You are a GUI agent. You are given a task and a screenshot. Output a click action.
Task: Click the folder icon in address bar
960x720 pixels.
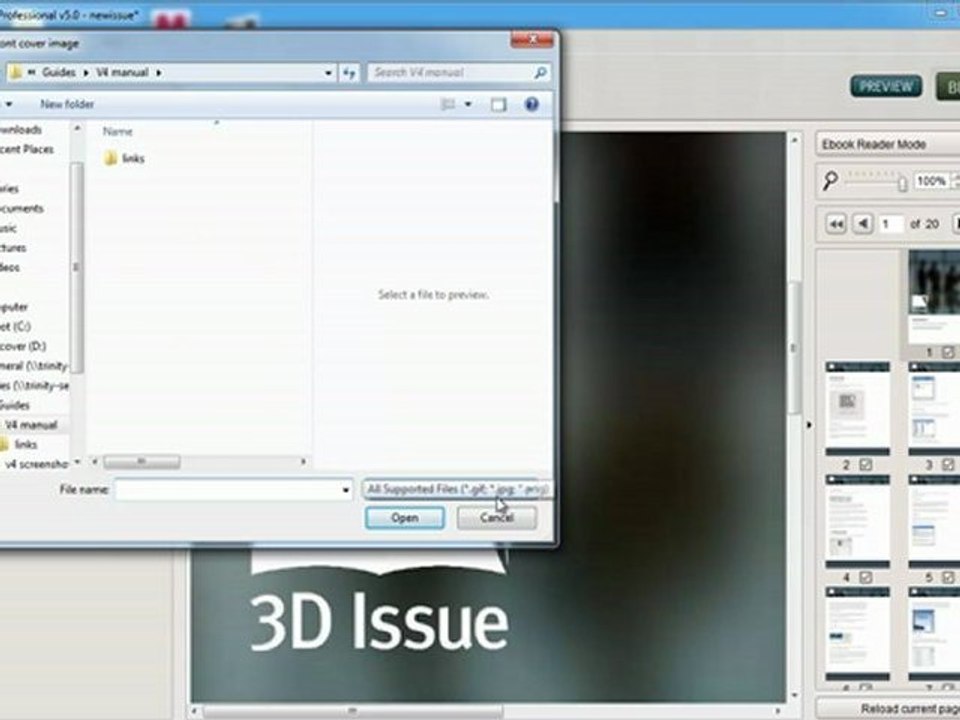[15, 72]
